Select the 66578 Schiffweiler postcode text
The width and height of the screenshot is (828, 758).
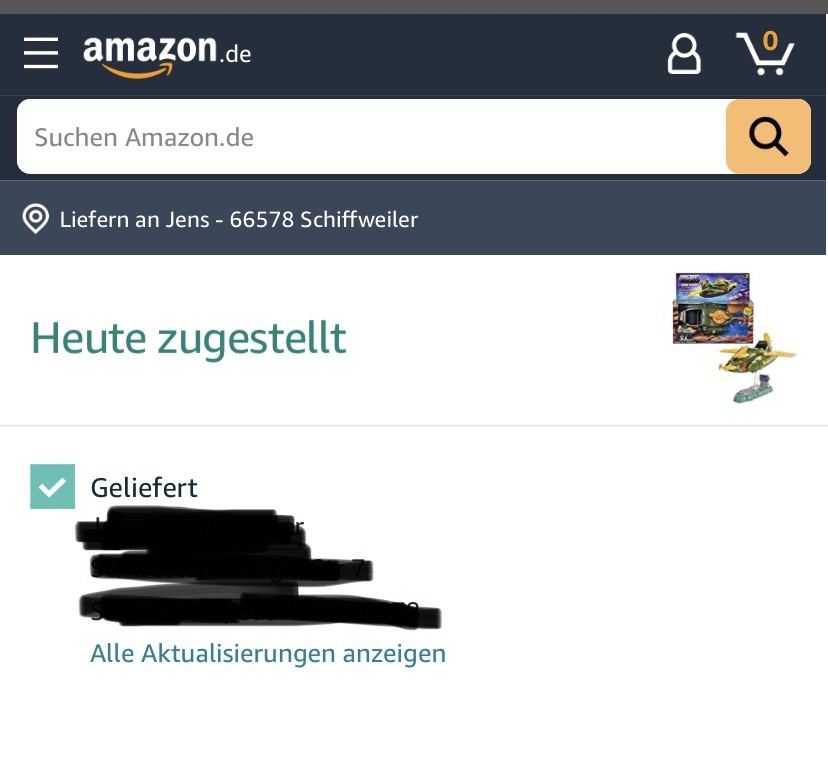tap(324, 220)
